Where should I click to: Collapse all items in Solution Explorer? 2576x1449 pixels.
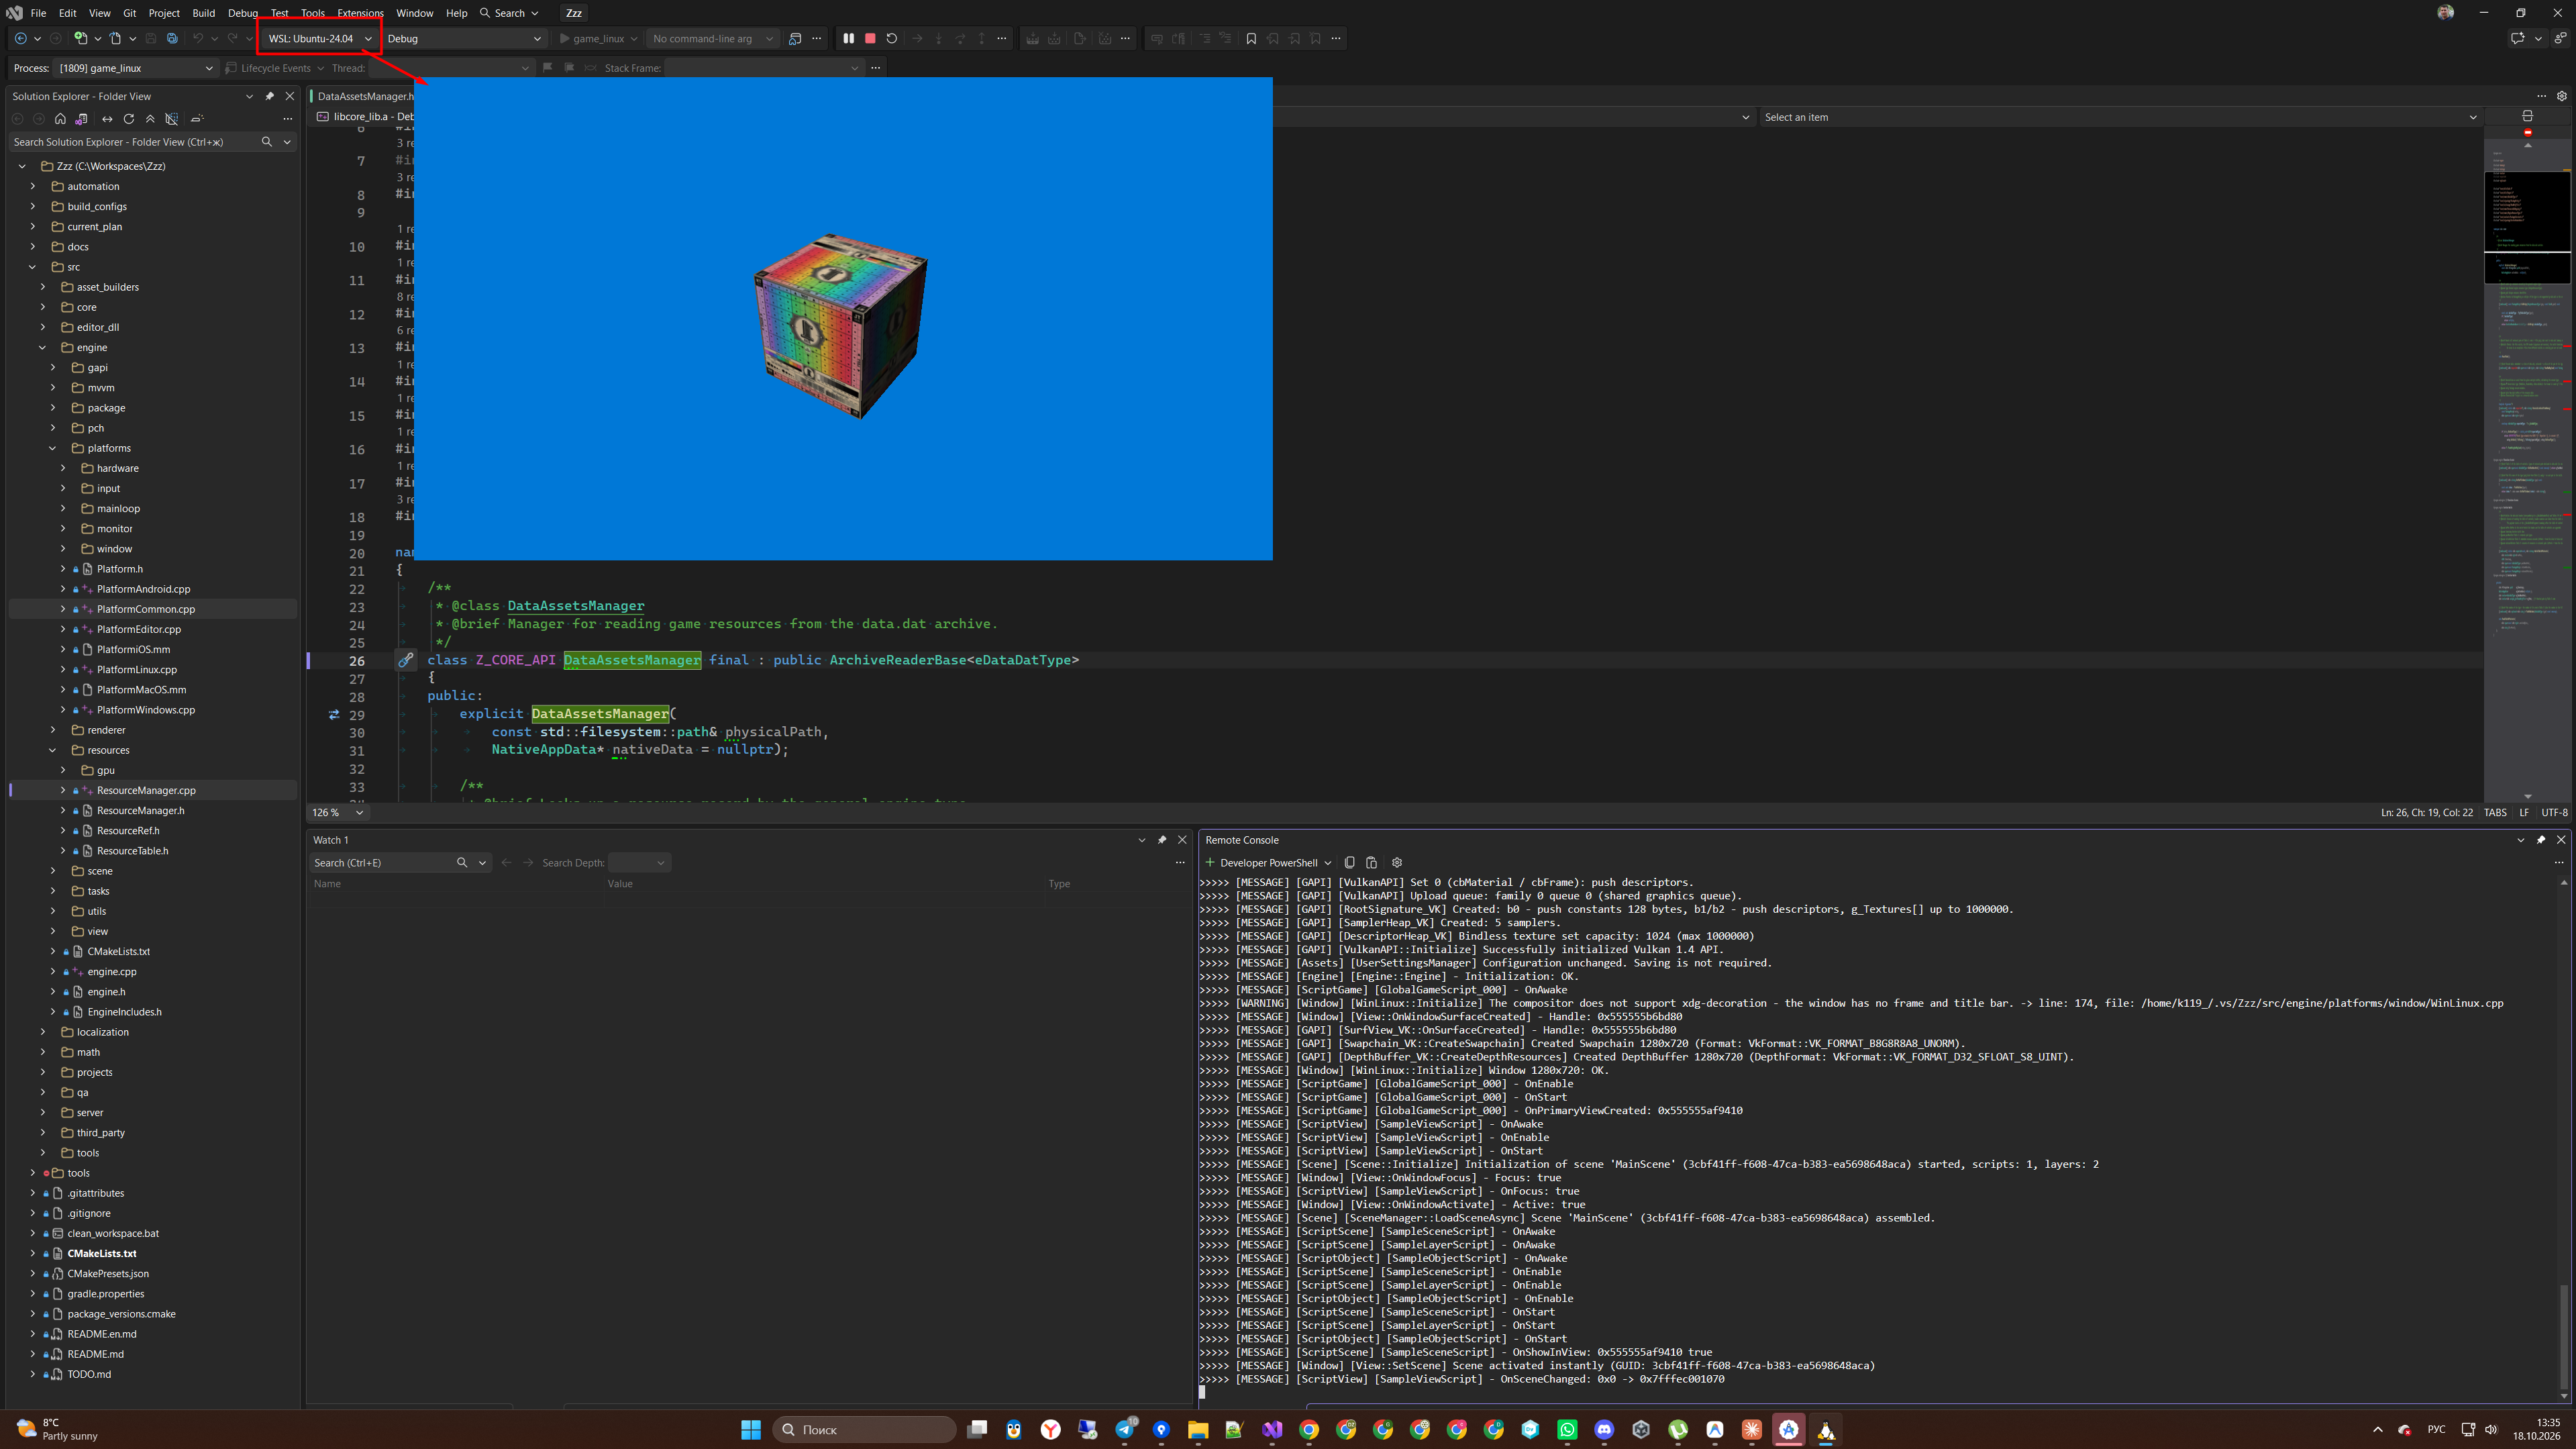point(150,118)
